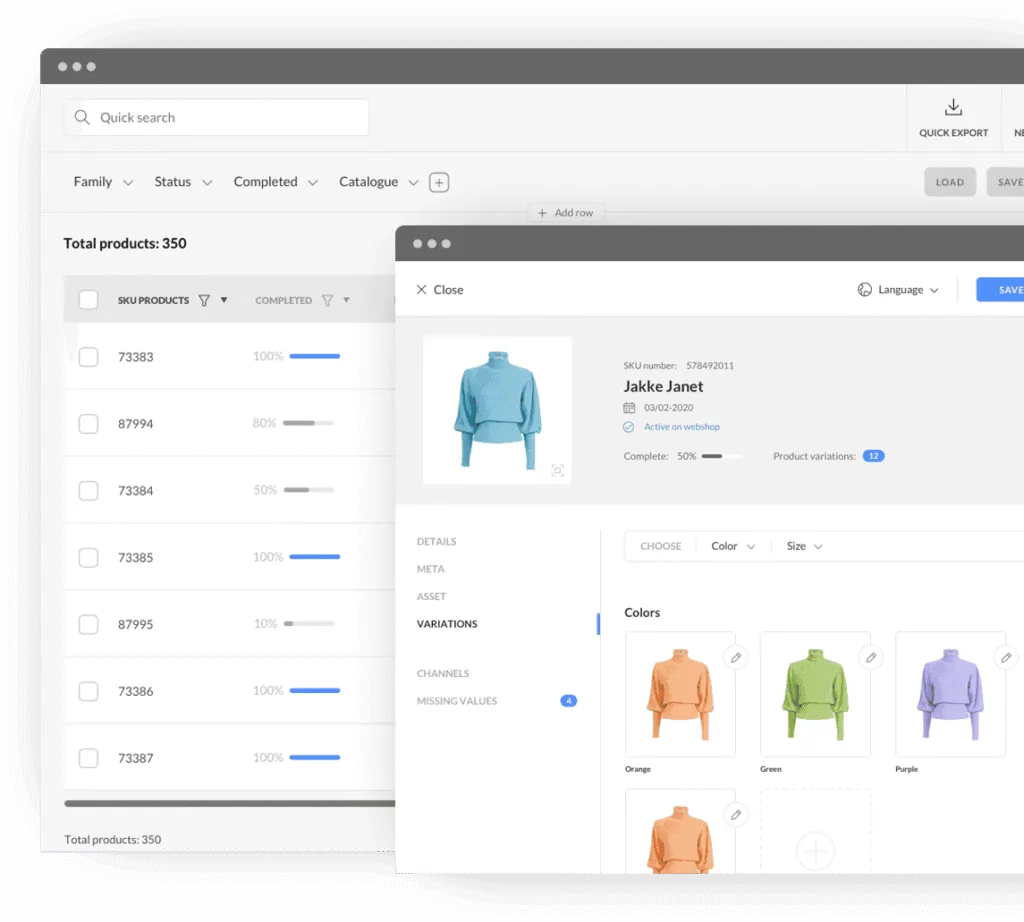Click the Quick Export download icon

tap(953, 107)
